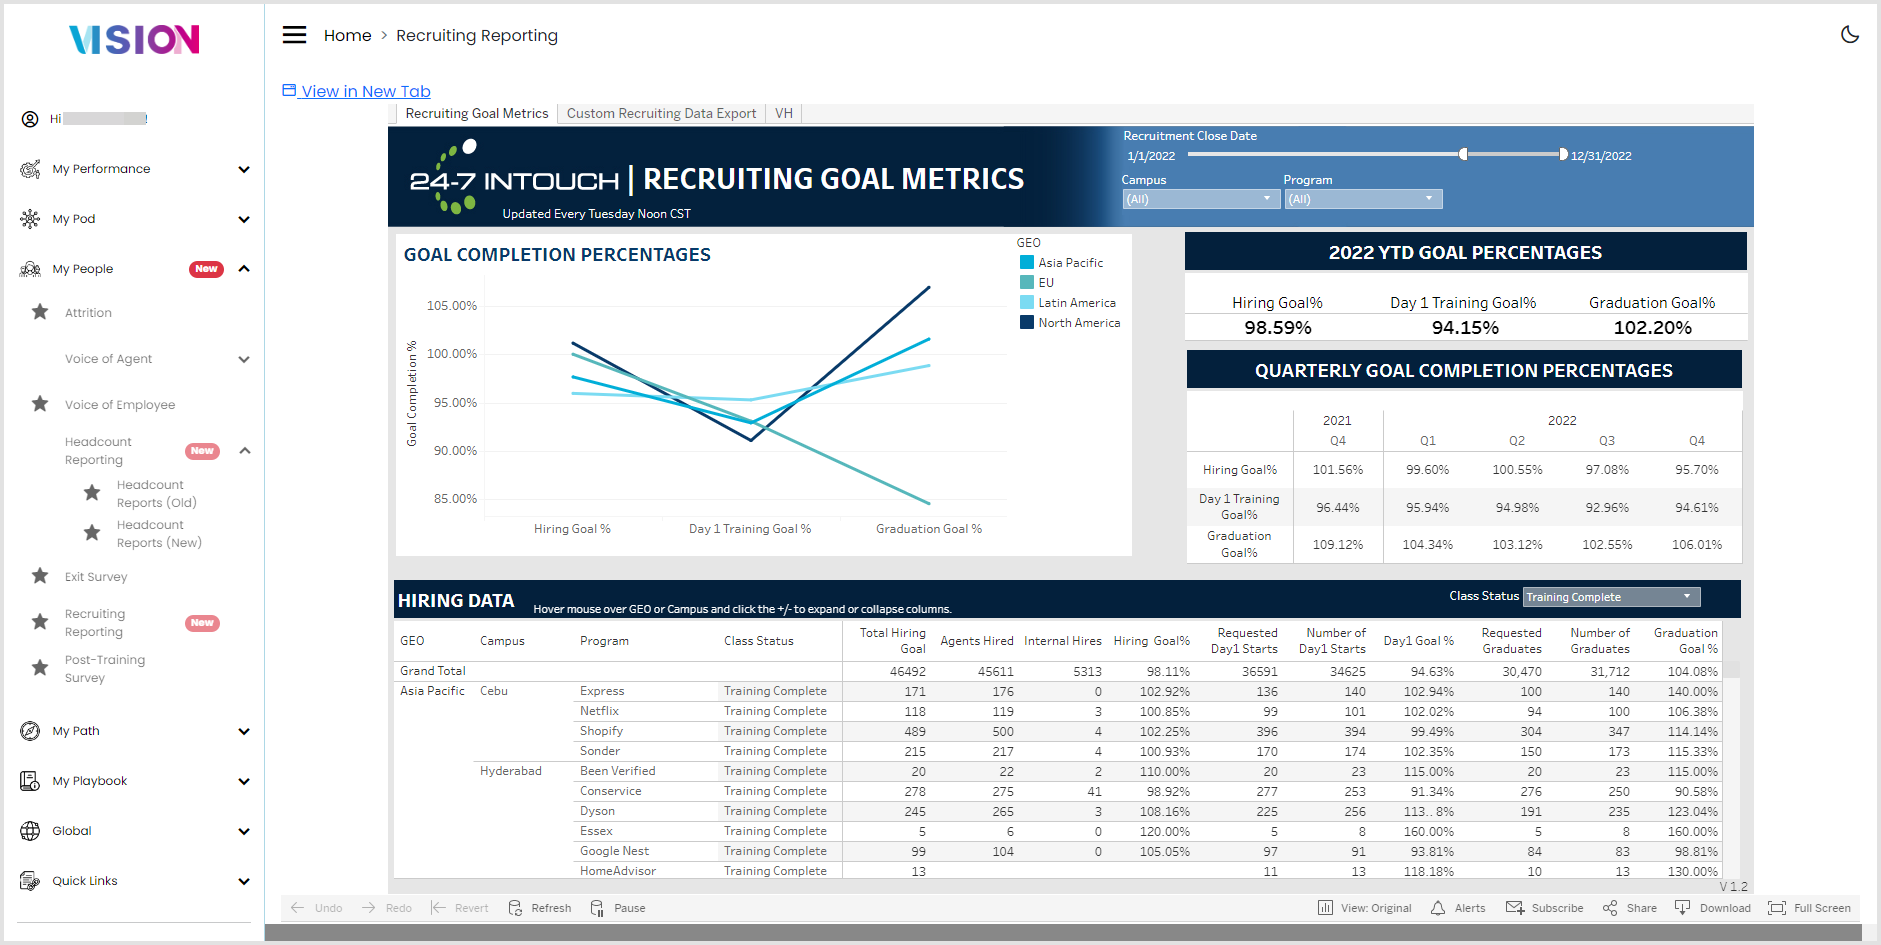This screenshot has width=1881, height=945.
Task: Open the Campus filter dropdown
Action: [x=1201, y=199]
